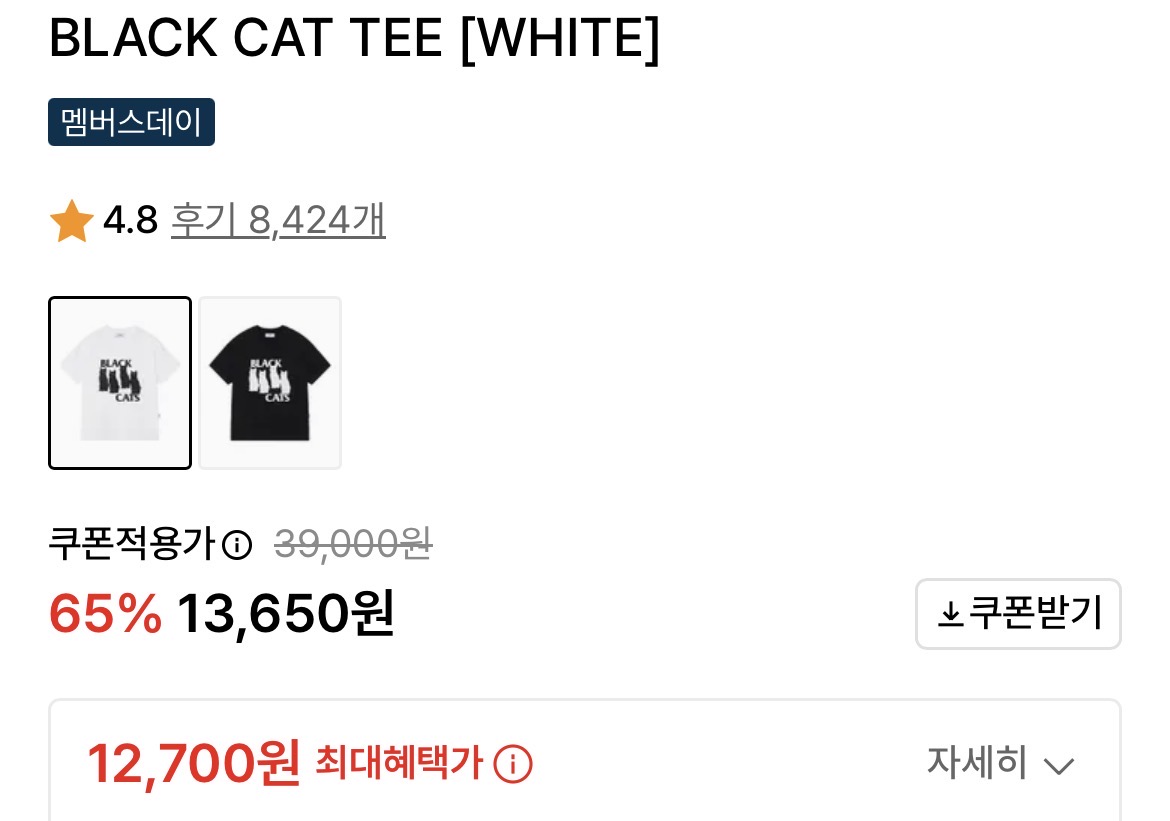Click the BLACK CAT TEE [WHITE] title
The height and width of the screenshot is (821, 1170).
354,39
